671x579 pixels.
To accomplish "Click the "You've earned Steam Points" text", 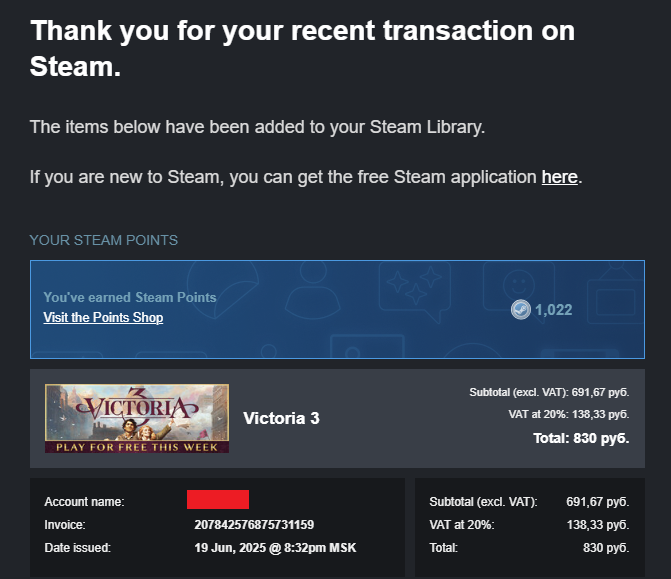I will pyautogui.click(x=130, y=297).
